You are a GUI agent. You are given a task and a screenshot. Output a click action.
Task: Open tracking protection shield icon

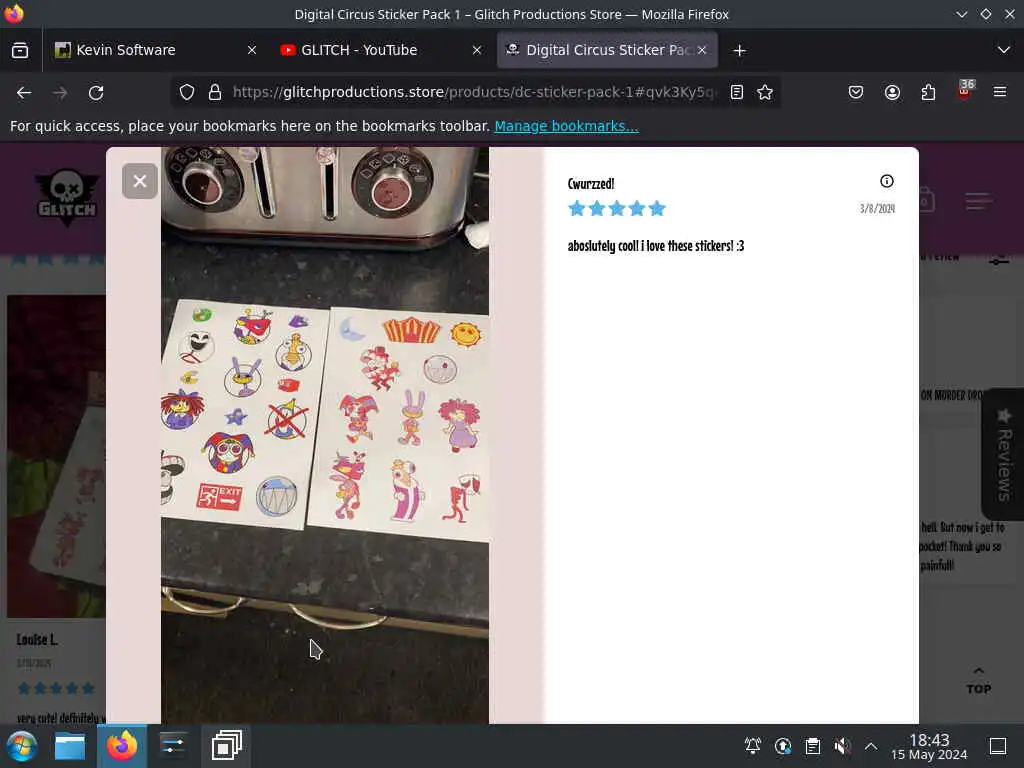(187, 93)
